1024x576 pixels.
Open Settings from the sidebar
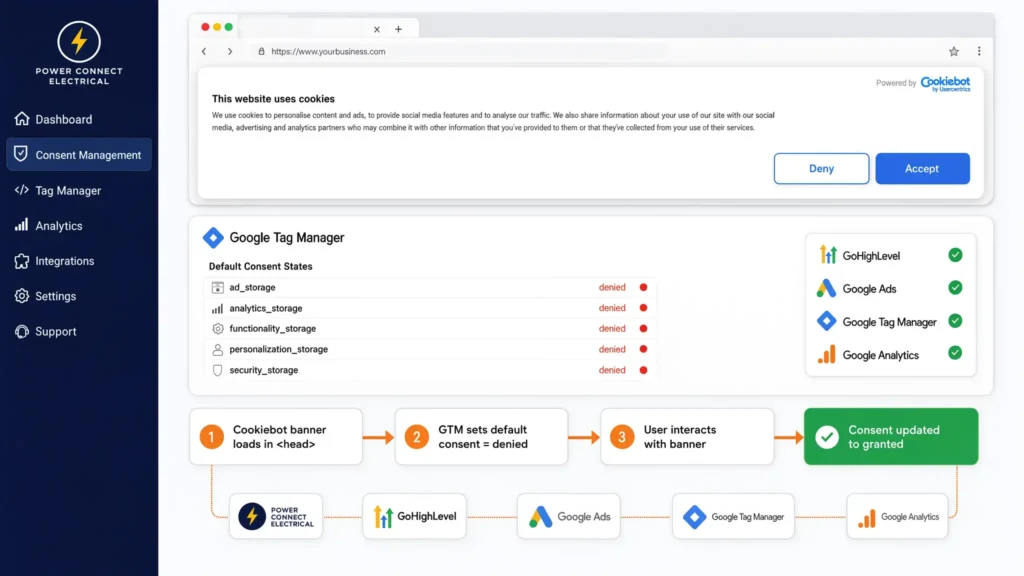point(46,296)
